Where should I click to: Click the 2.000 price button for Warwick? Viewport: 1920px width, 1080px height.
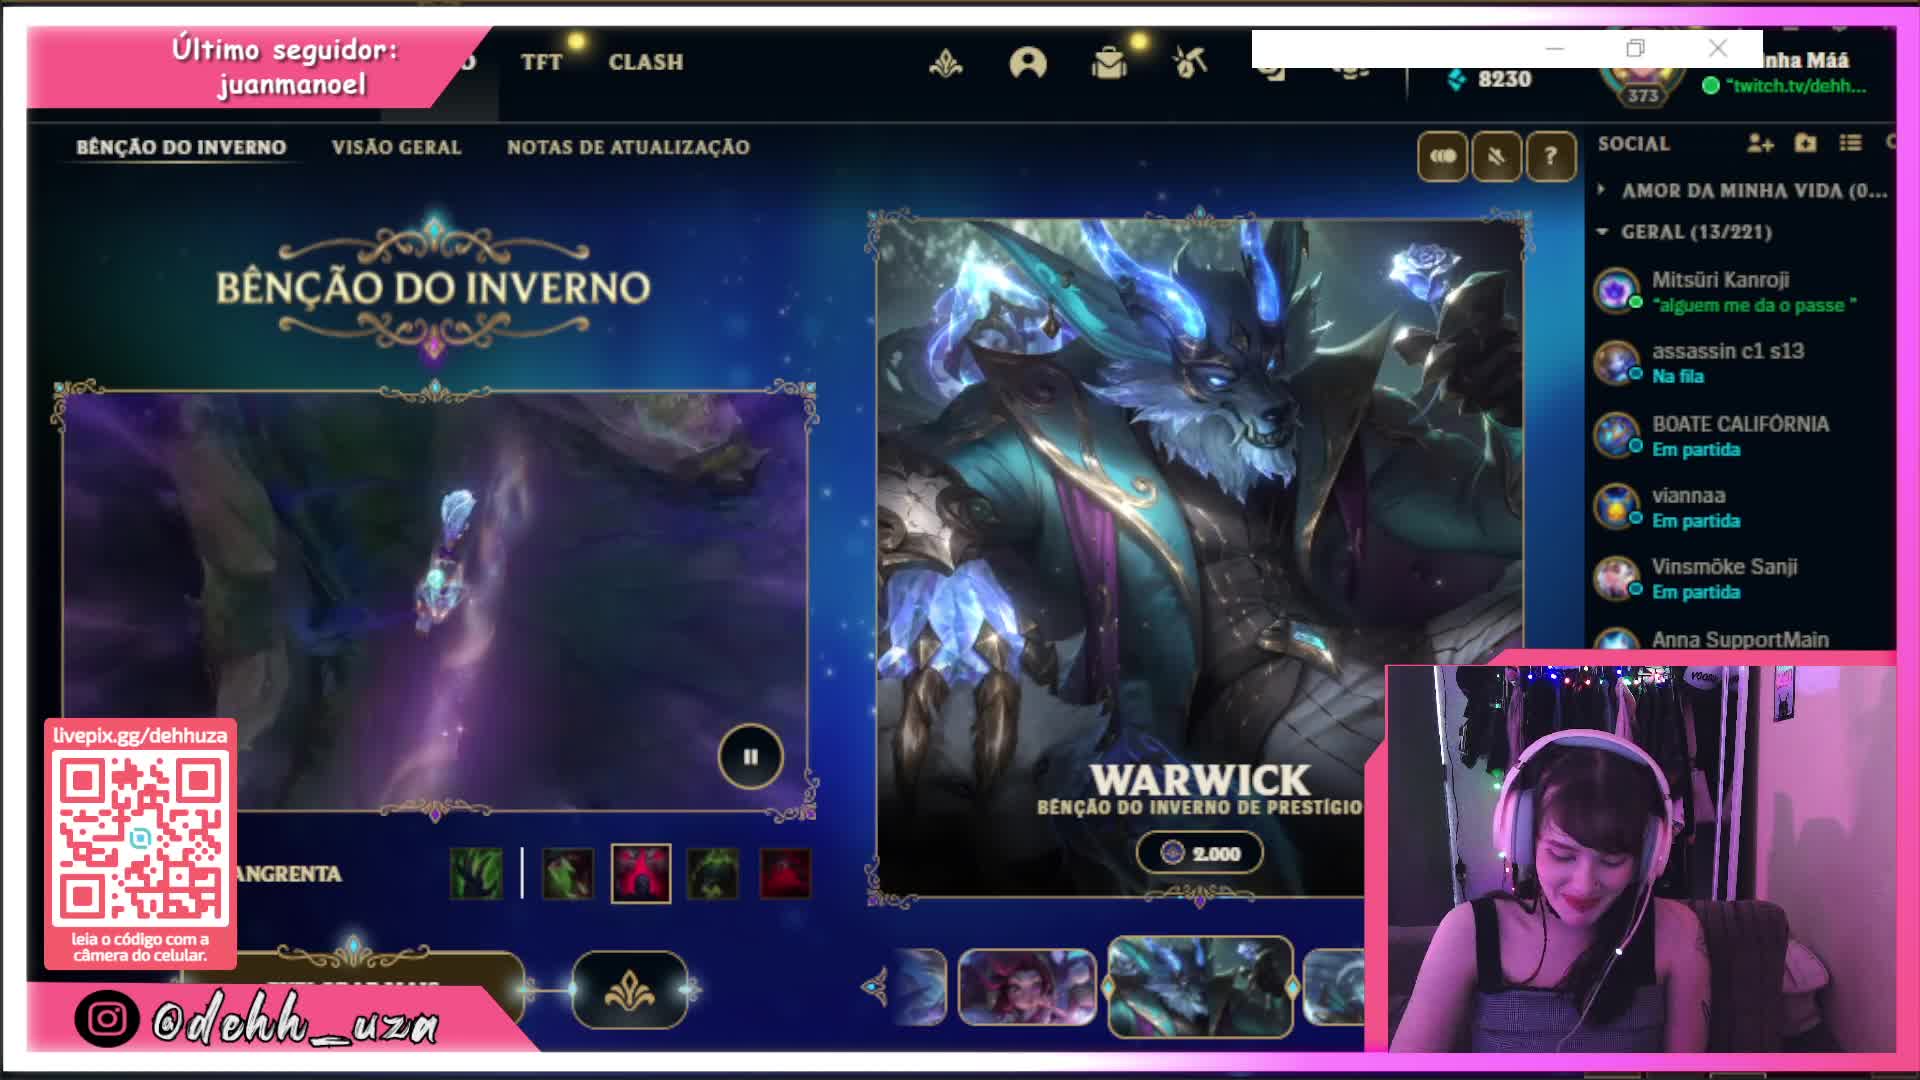[1200, 853]
